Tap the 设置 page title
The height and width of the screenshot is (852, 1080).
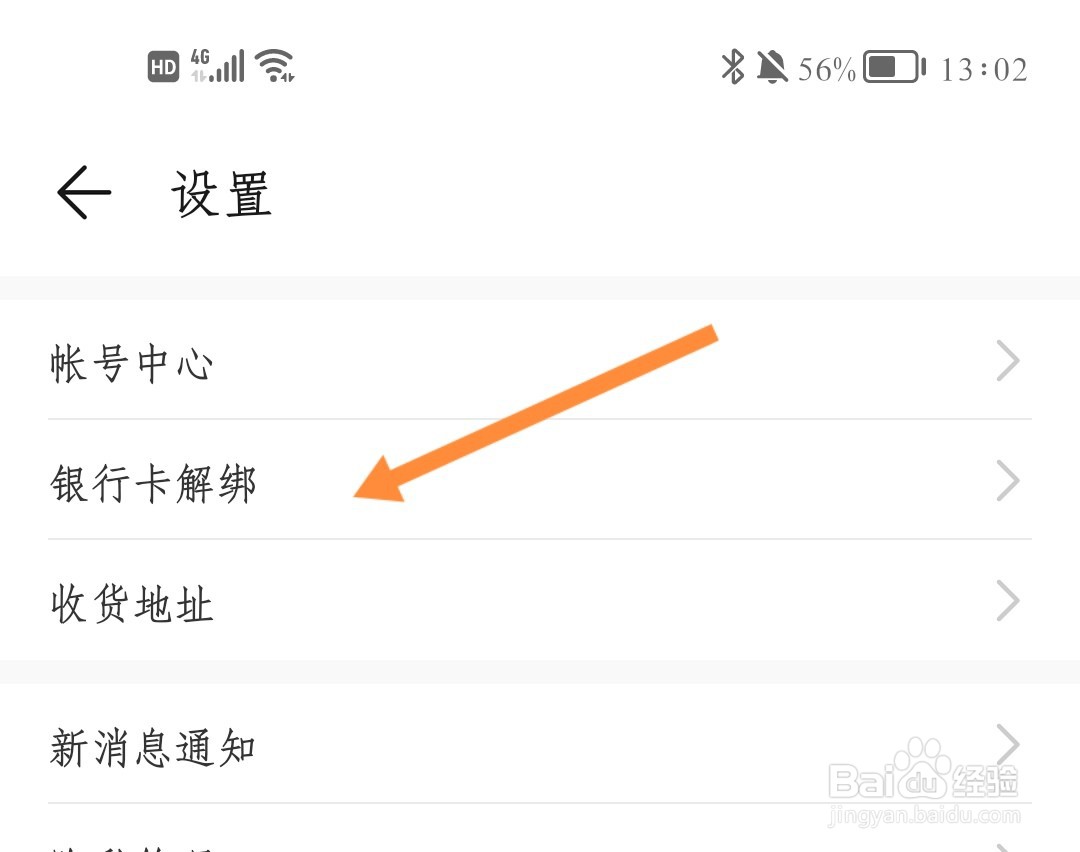coord(221,194)
